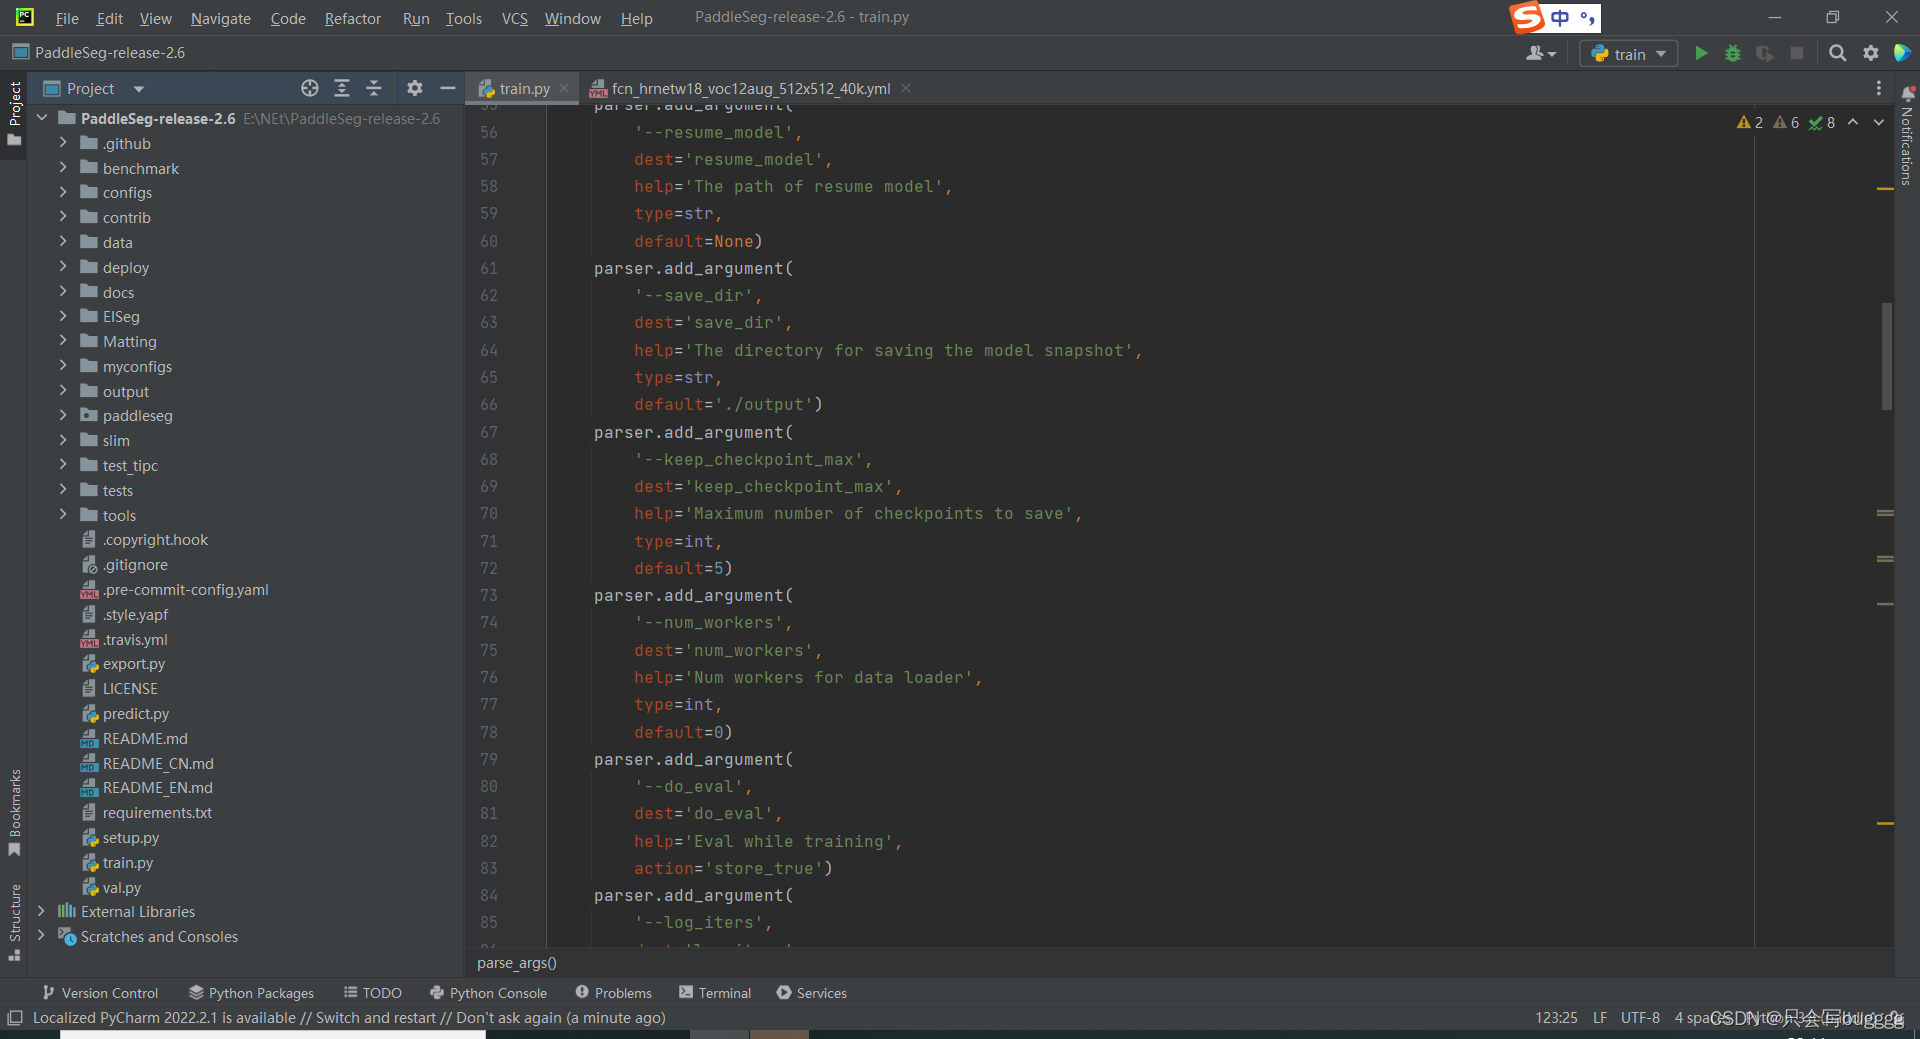
Task: Go to previous highlighted error arrow
Action: 1853,122
